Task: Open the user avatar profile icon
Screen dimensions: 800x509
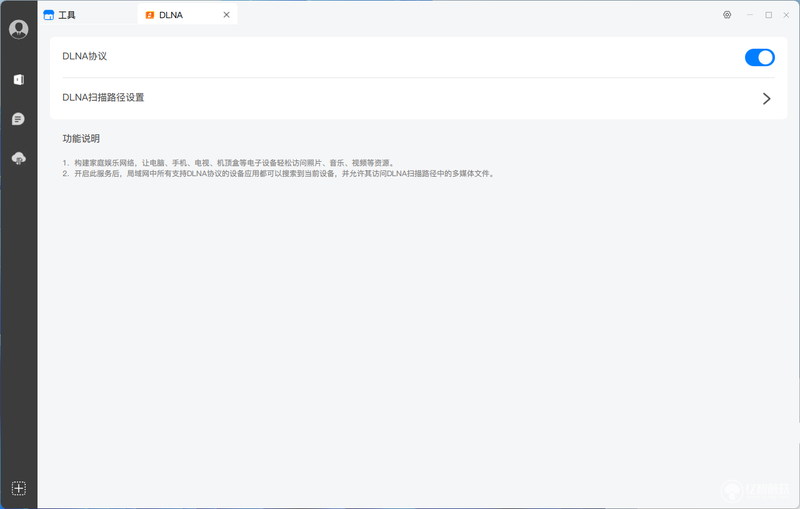Action: pyautogui.click(x=18, y=29)
